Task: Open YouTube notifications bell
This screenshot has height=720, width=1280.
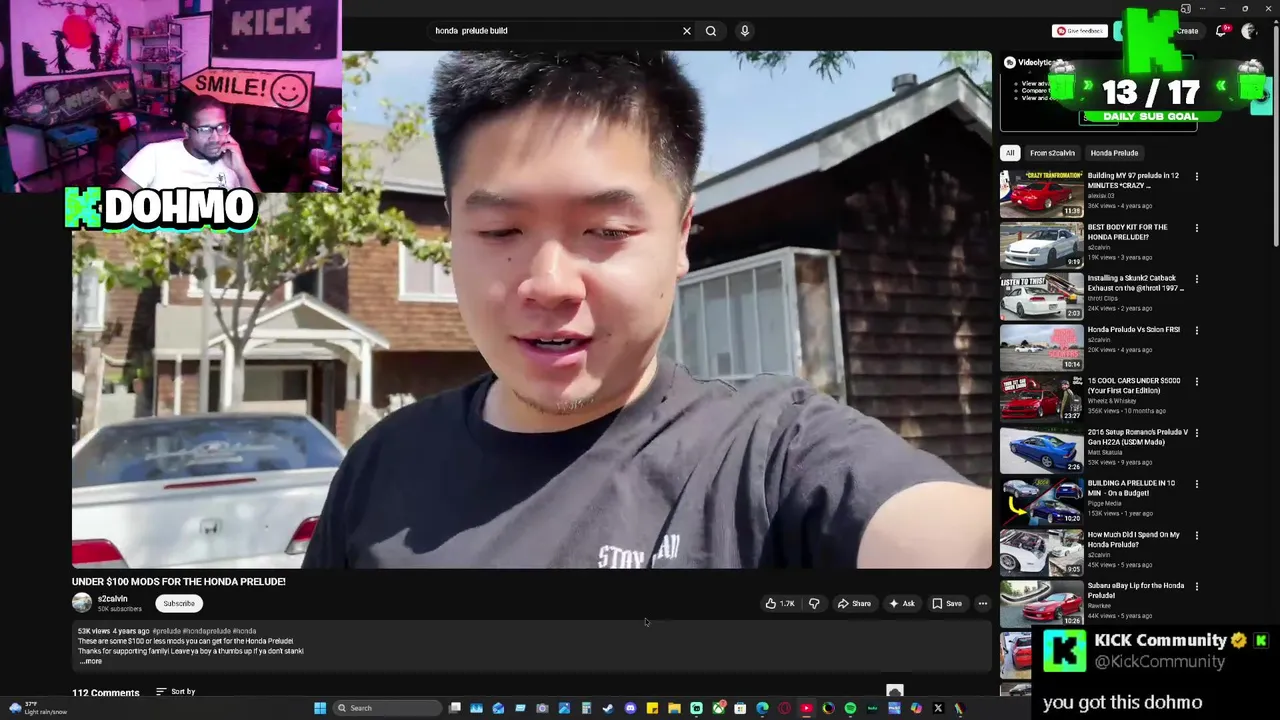Action: click(x=1221, y=31)
